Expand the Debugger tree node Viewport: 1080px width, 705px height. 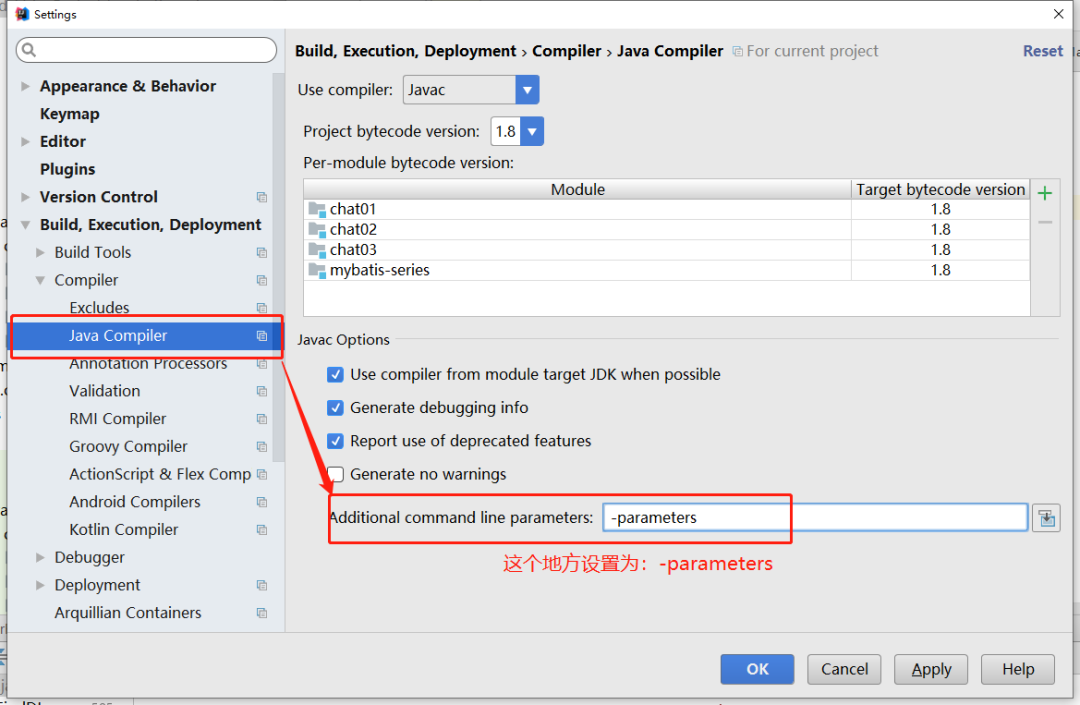coord(41,558)
